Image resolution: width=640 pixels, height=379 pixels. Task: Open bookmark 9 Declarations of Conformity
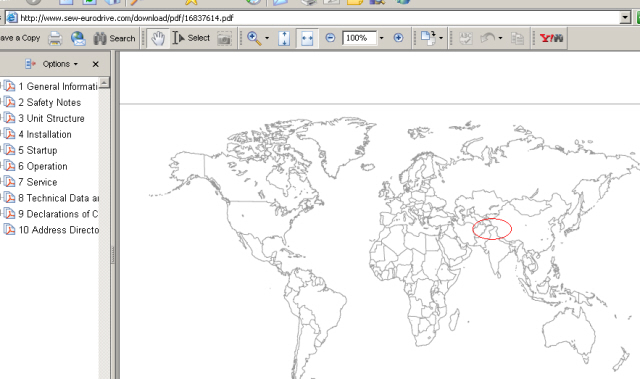(x=58, y=214)
